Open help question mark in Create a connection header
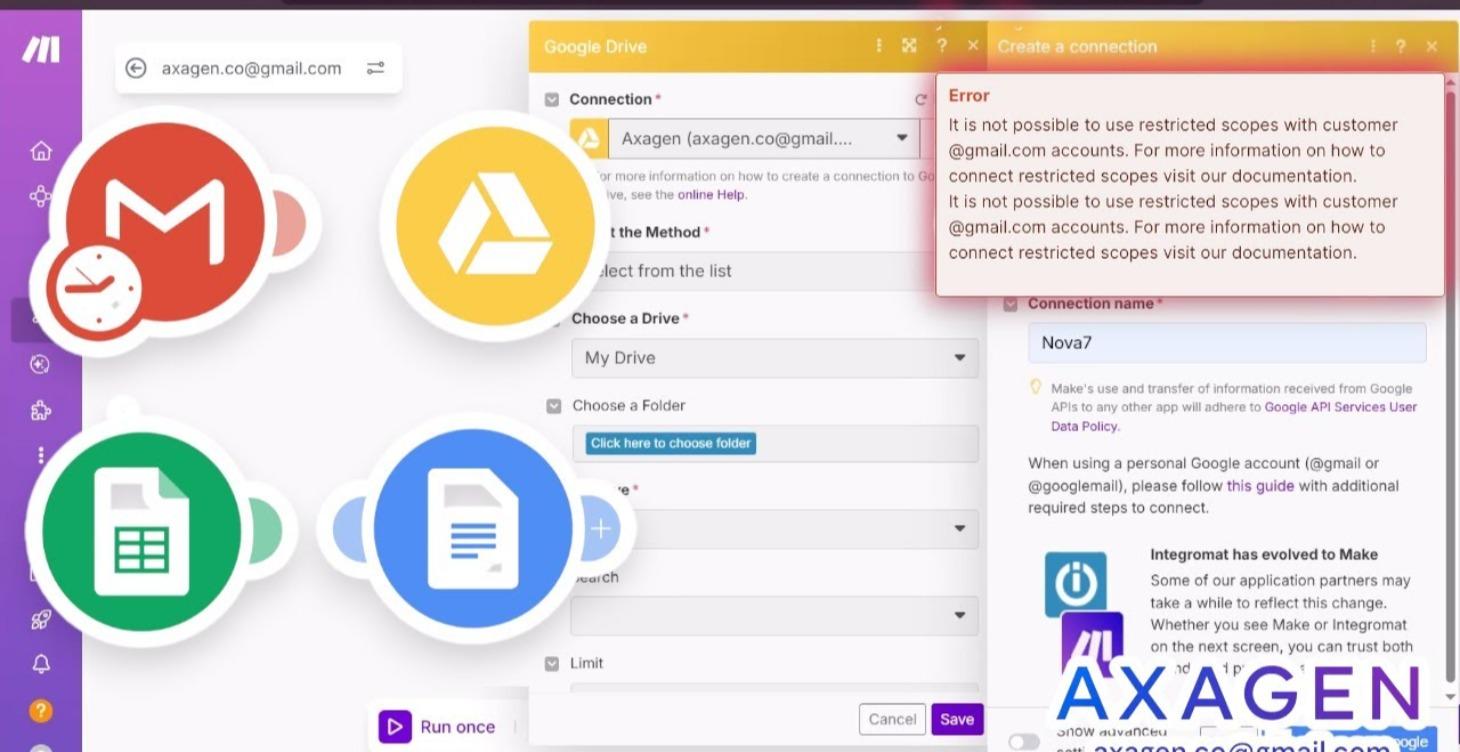Viewport: 1460px width, 752px height. coord(1401,46)
